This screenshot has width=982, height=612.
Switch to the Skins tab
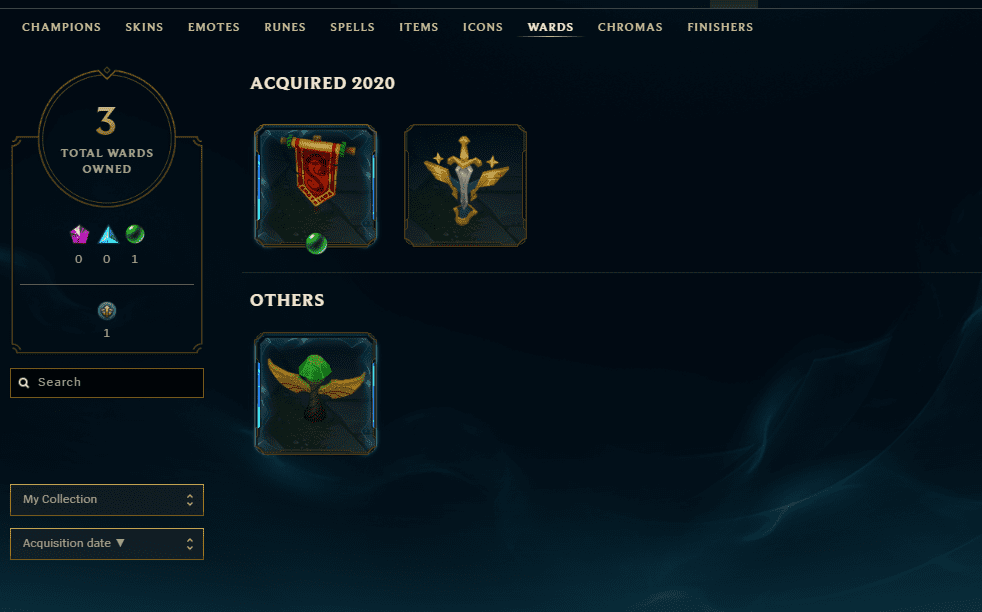coord(144,27)
